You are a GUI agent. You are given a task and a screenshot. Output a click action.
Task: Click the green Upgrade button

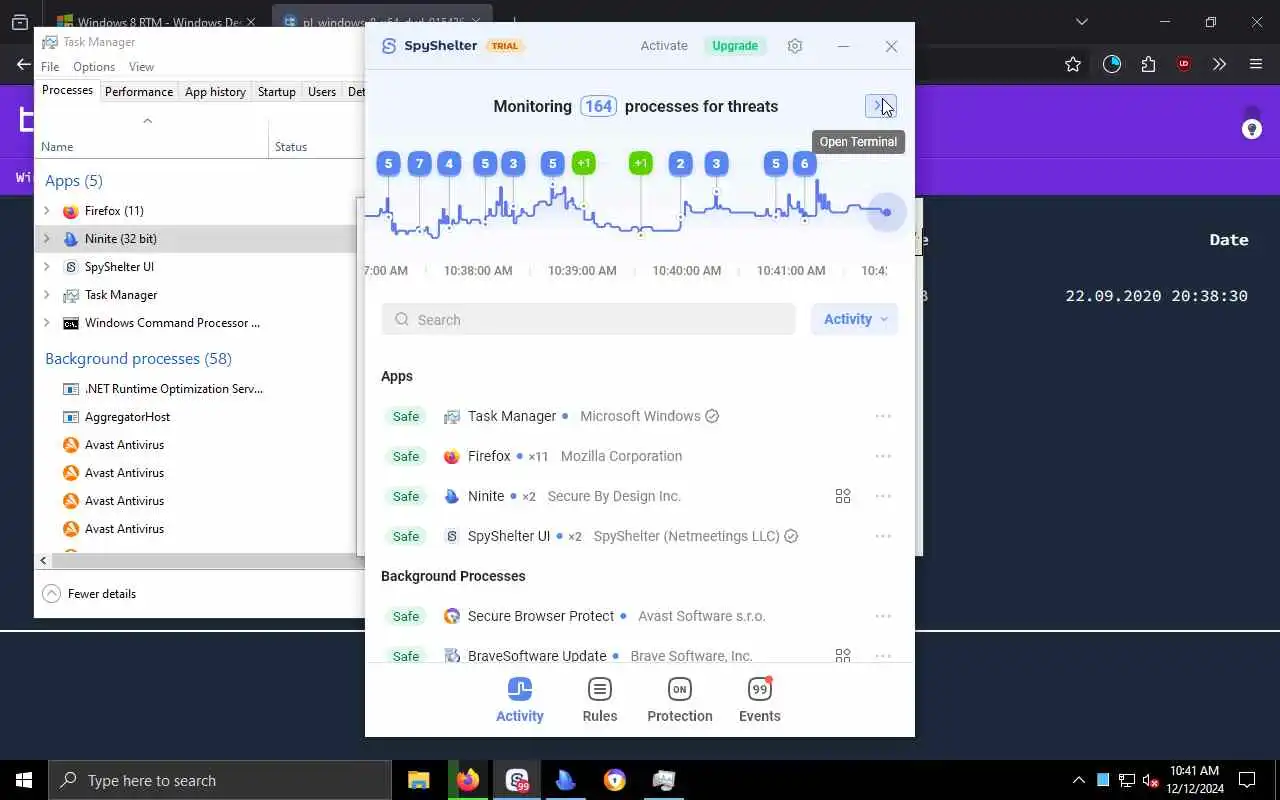(735, 46)
